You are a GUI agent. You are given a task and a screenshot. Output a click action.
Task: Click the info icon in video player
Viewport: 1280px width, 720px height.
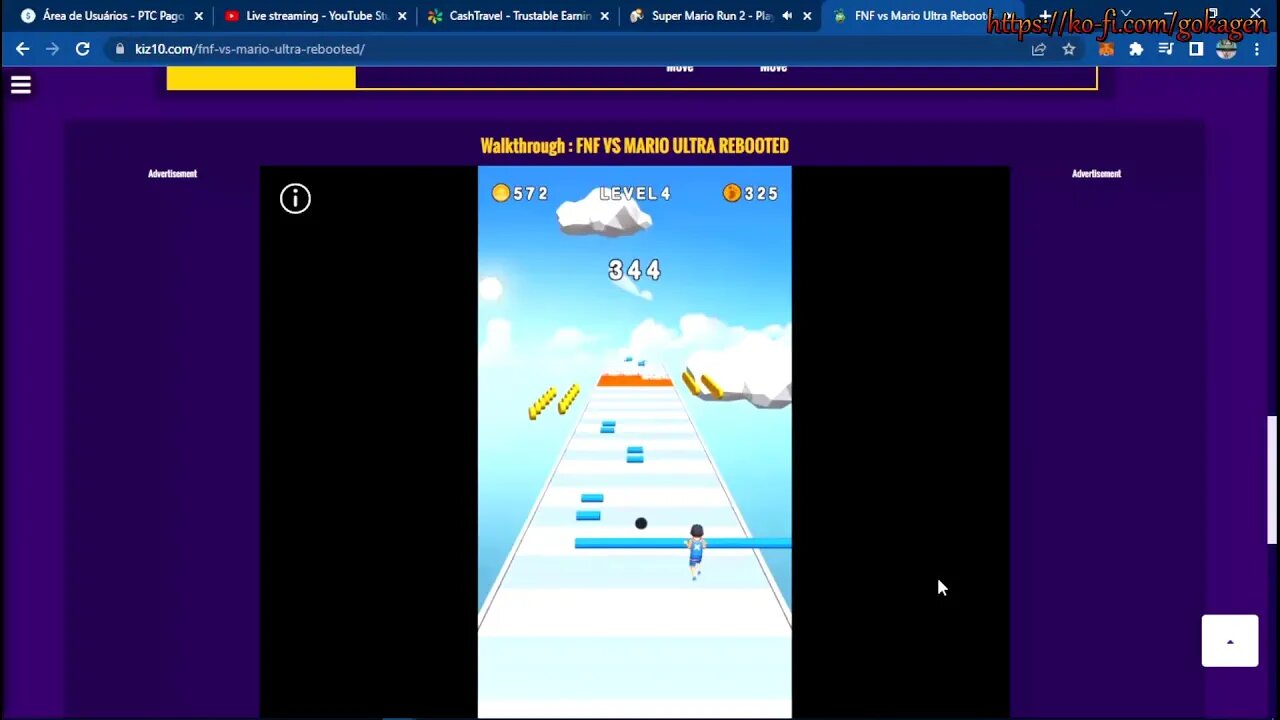tap(295, 198)
